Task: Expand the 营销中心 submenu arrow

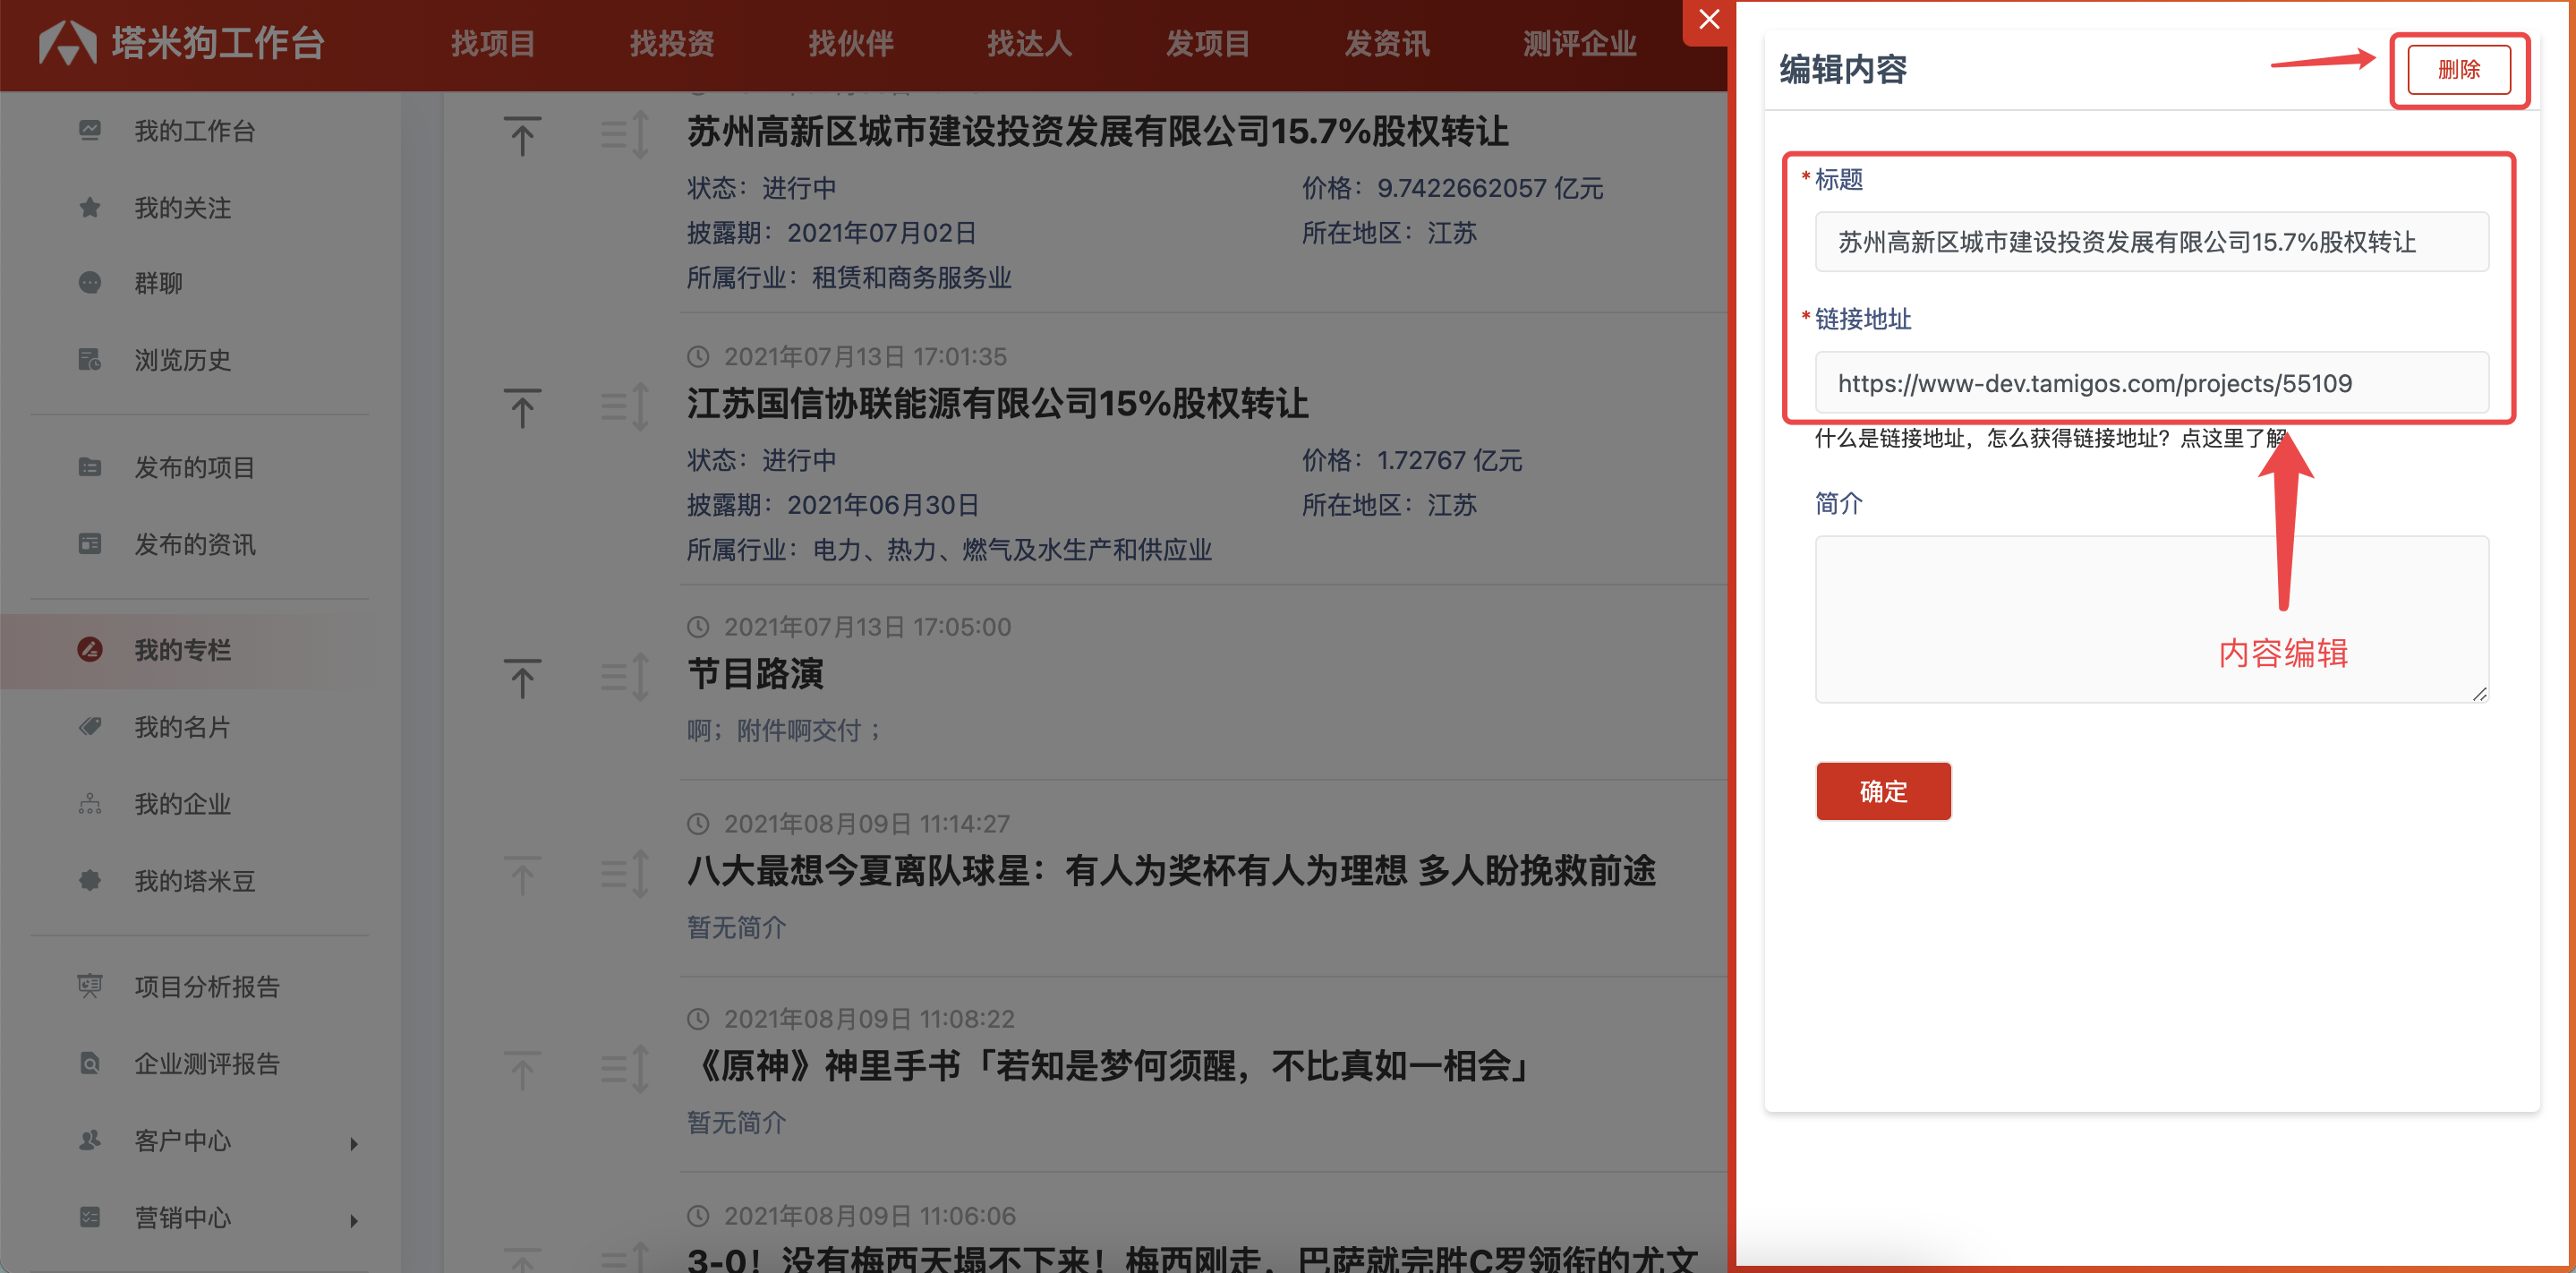Action: pos(354,1220)
